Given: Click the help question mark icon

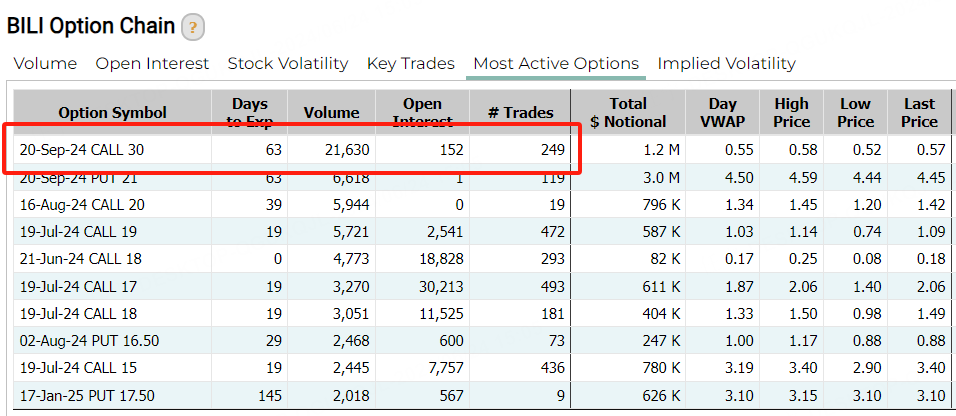Looking at the screenshot, I should coord(192,27).
